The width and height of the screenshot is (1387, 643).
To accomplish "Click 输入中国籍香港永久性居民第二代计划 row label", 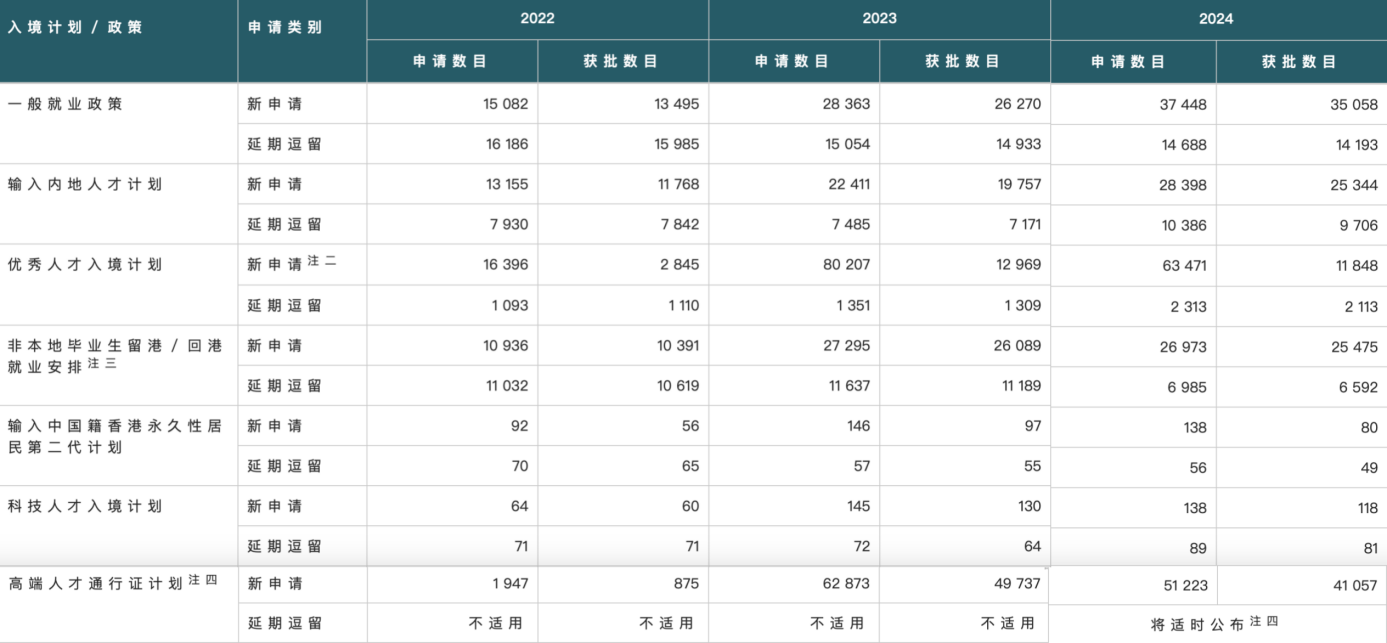I will click(x=115, y=436).
